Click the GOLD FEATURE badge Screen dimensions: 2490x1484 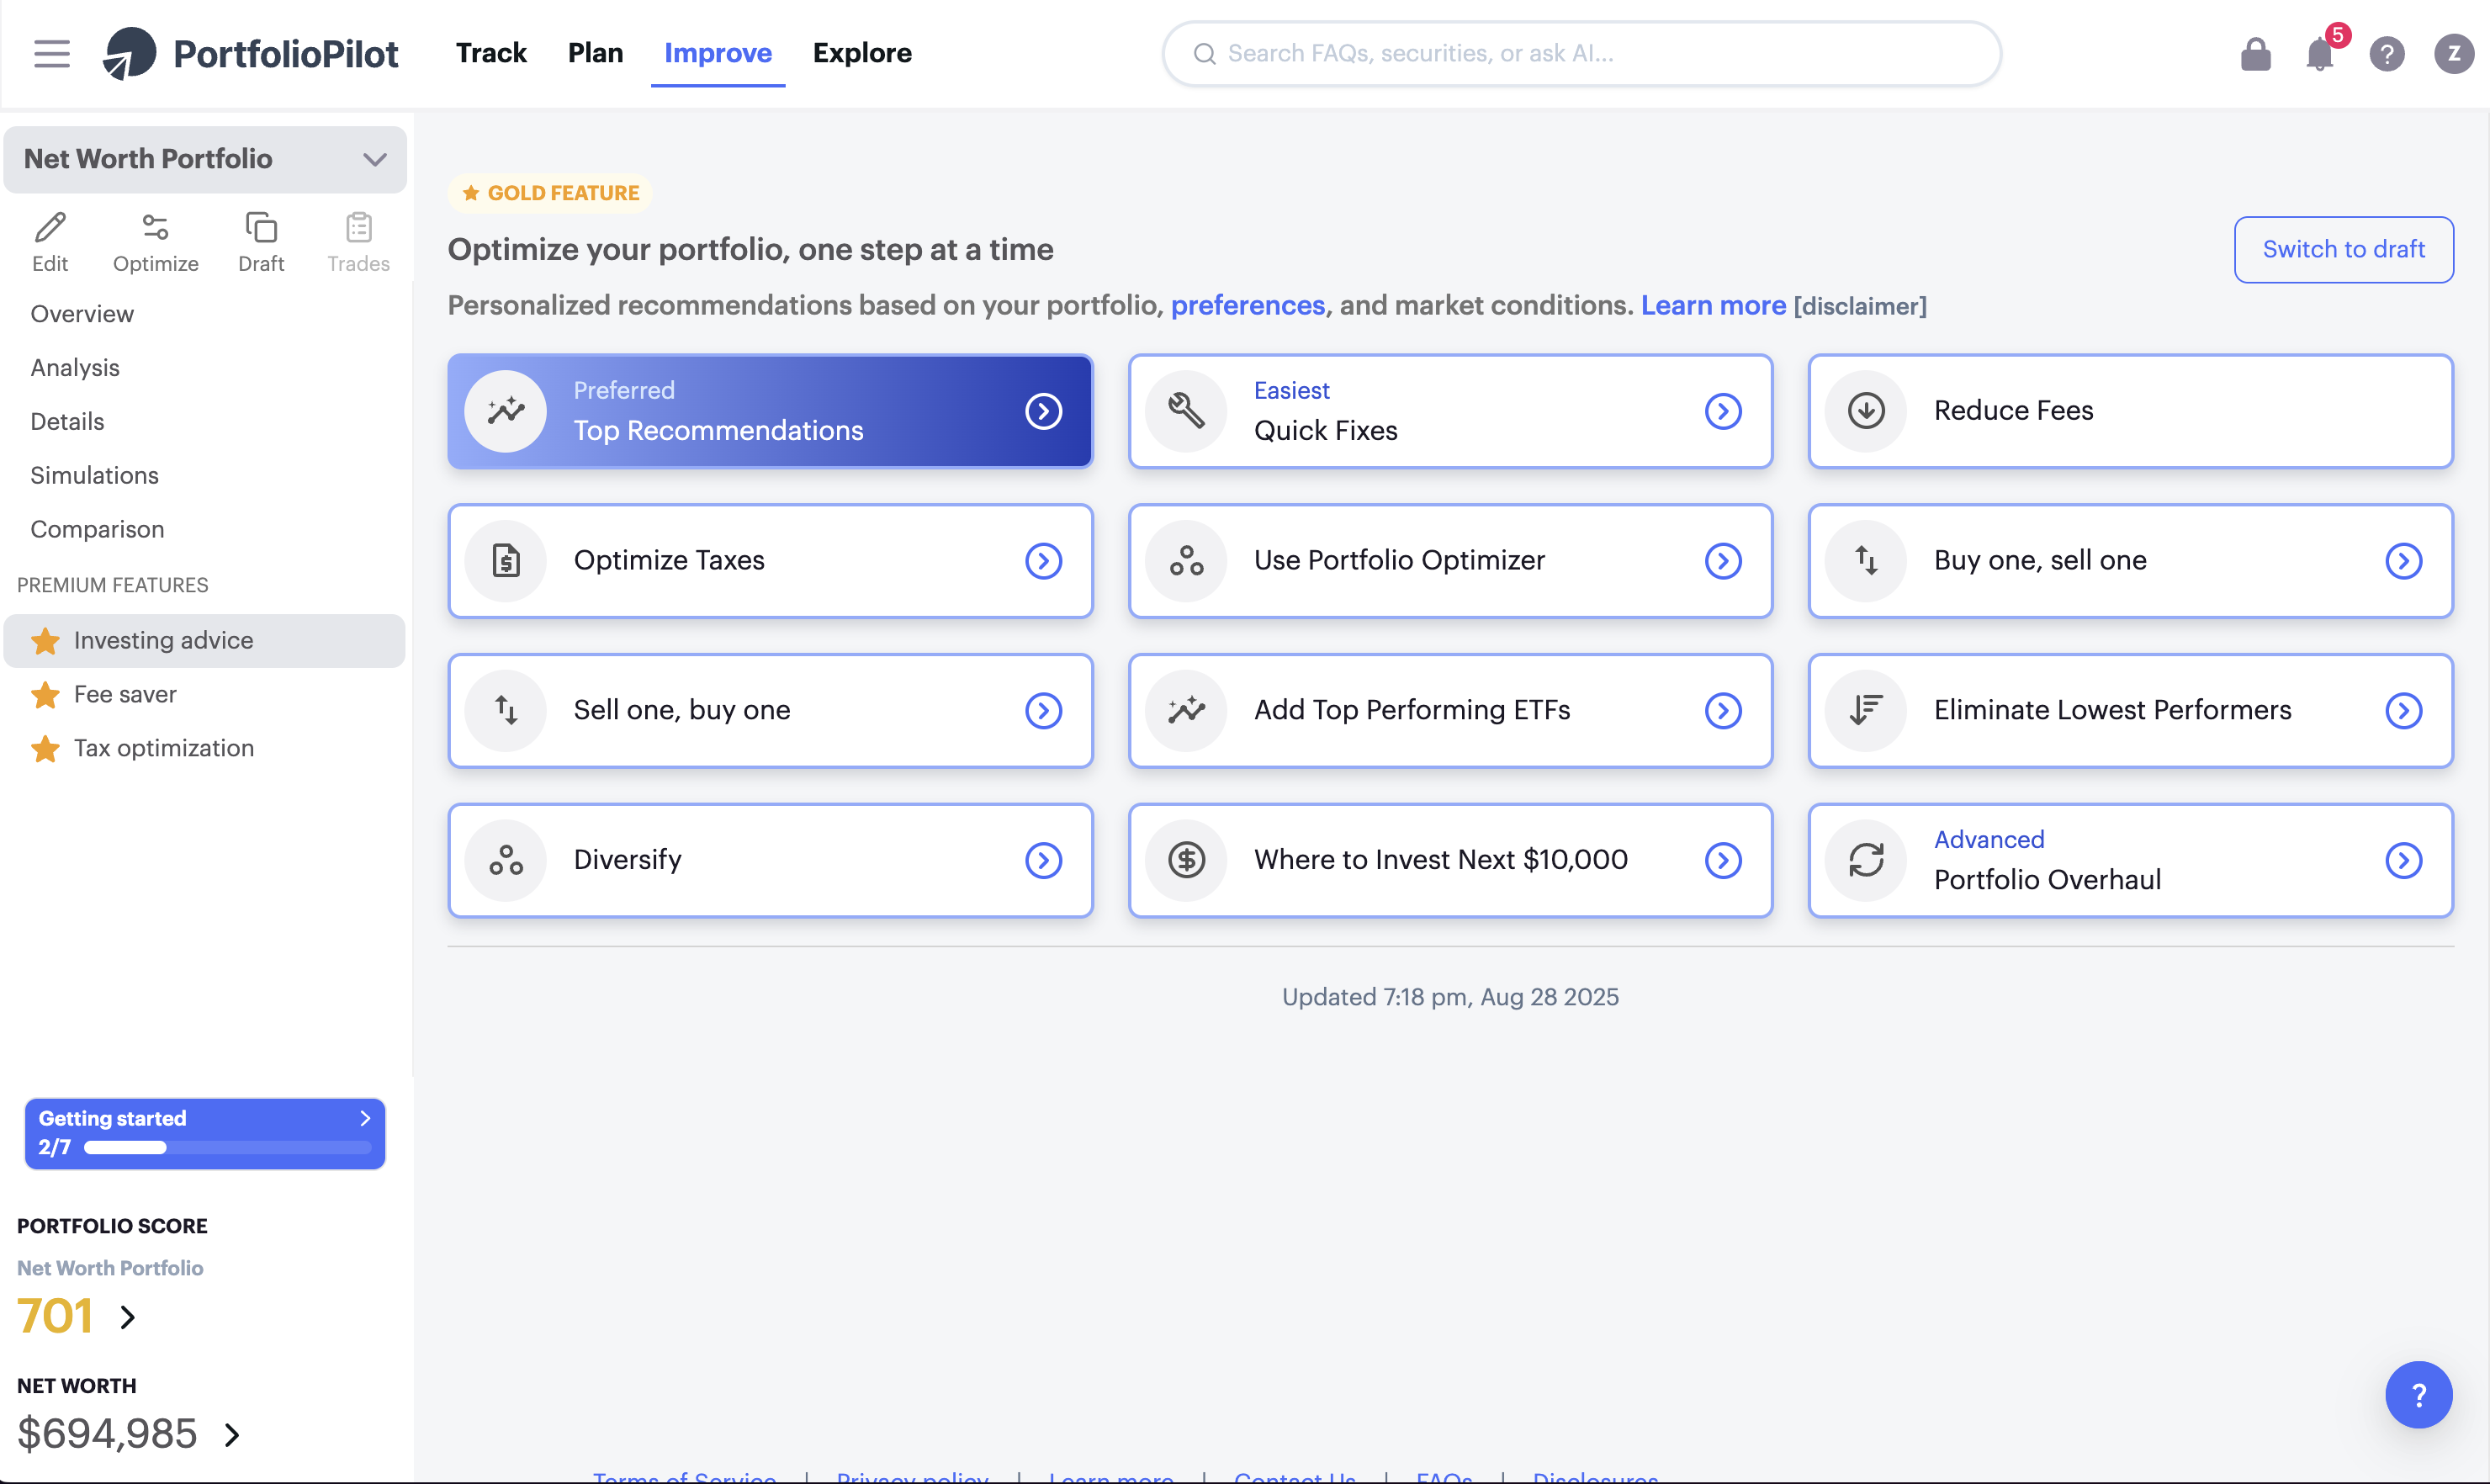(550, 193)
